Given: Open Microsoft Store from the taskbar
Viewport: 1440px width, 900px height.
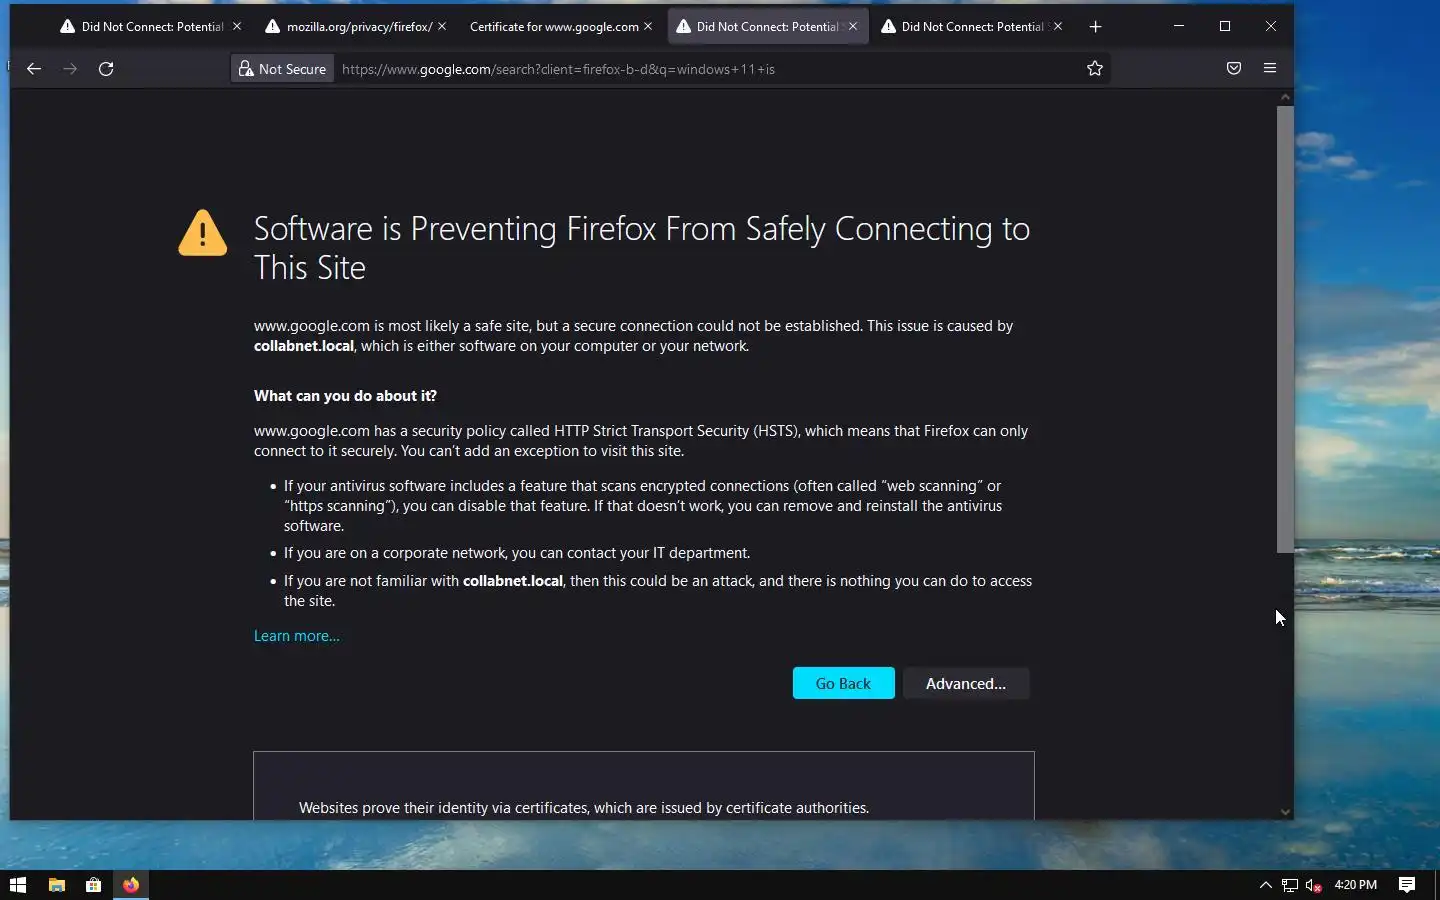Looking at the screenshot, I should click(94, 885).
